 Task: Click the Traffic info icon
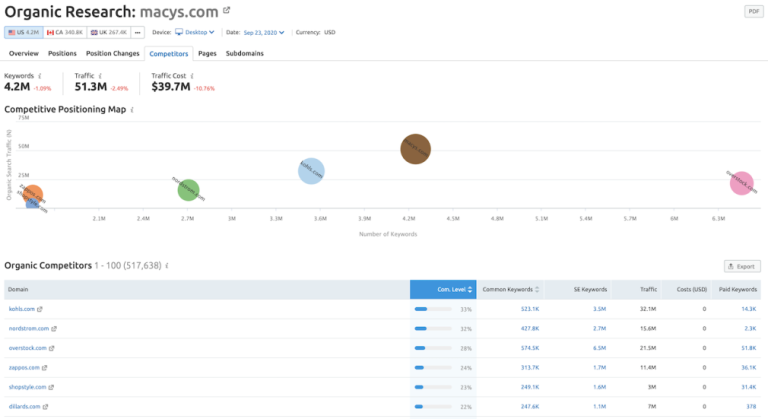[x=100, y=76]
